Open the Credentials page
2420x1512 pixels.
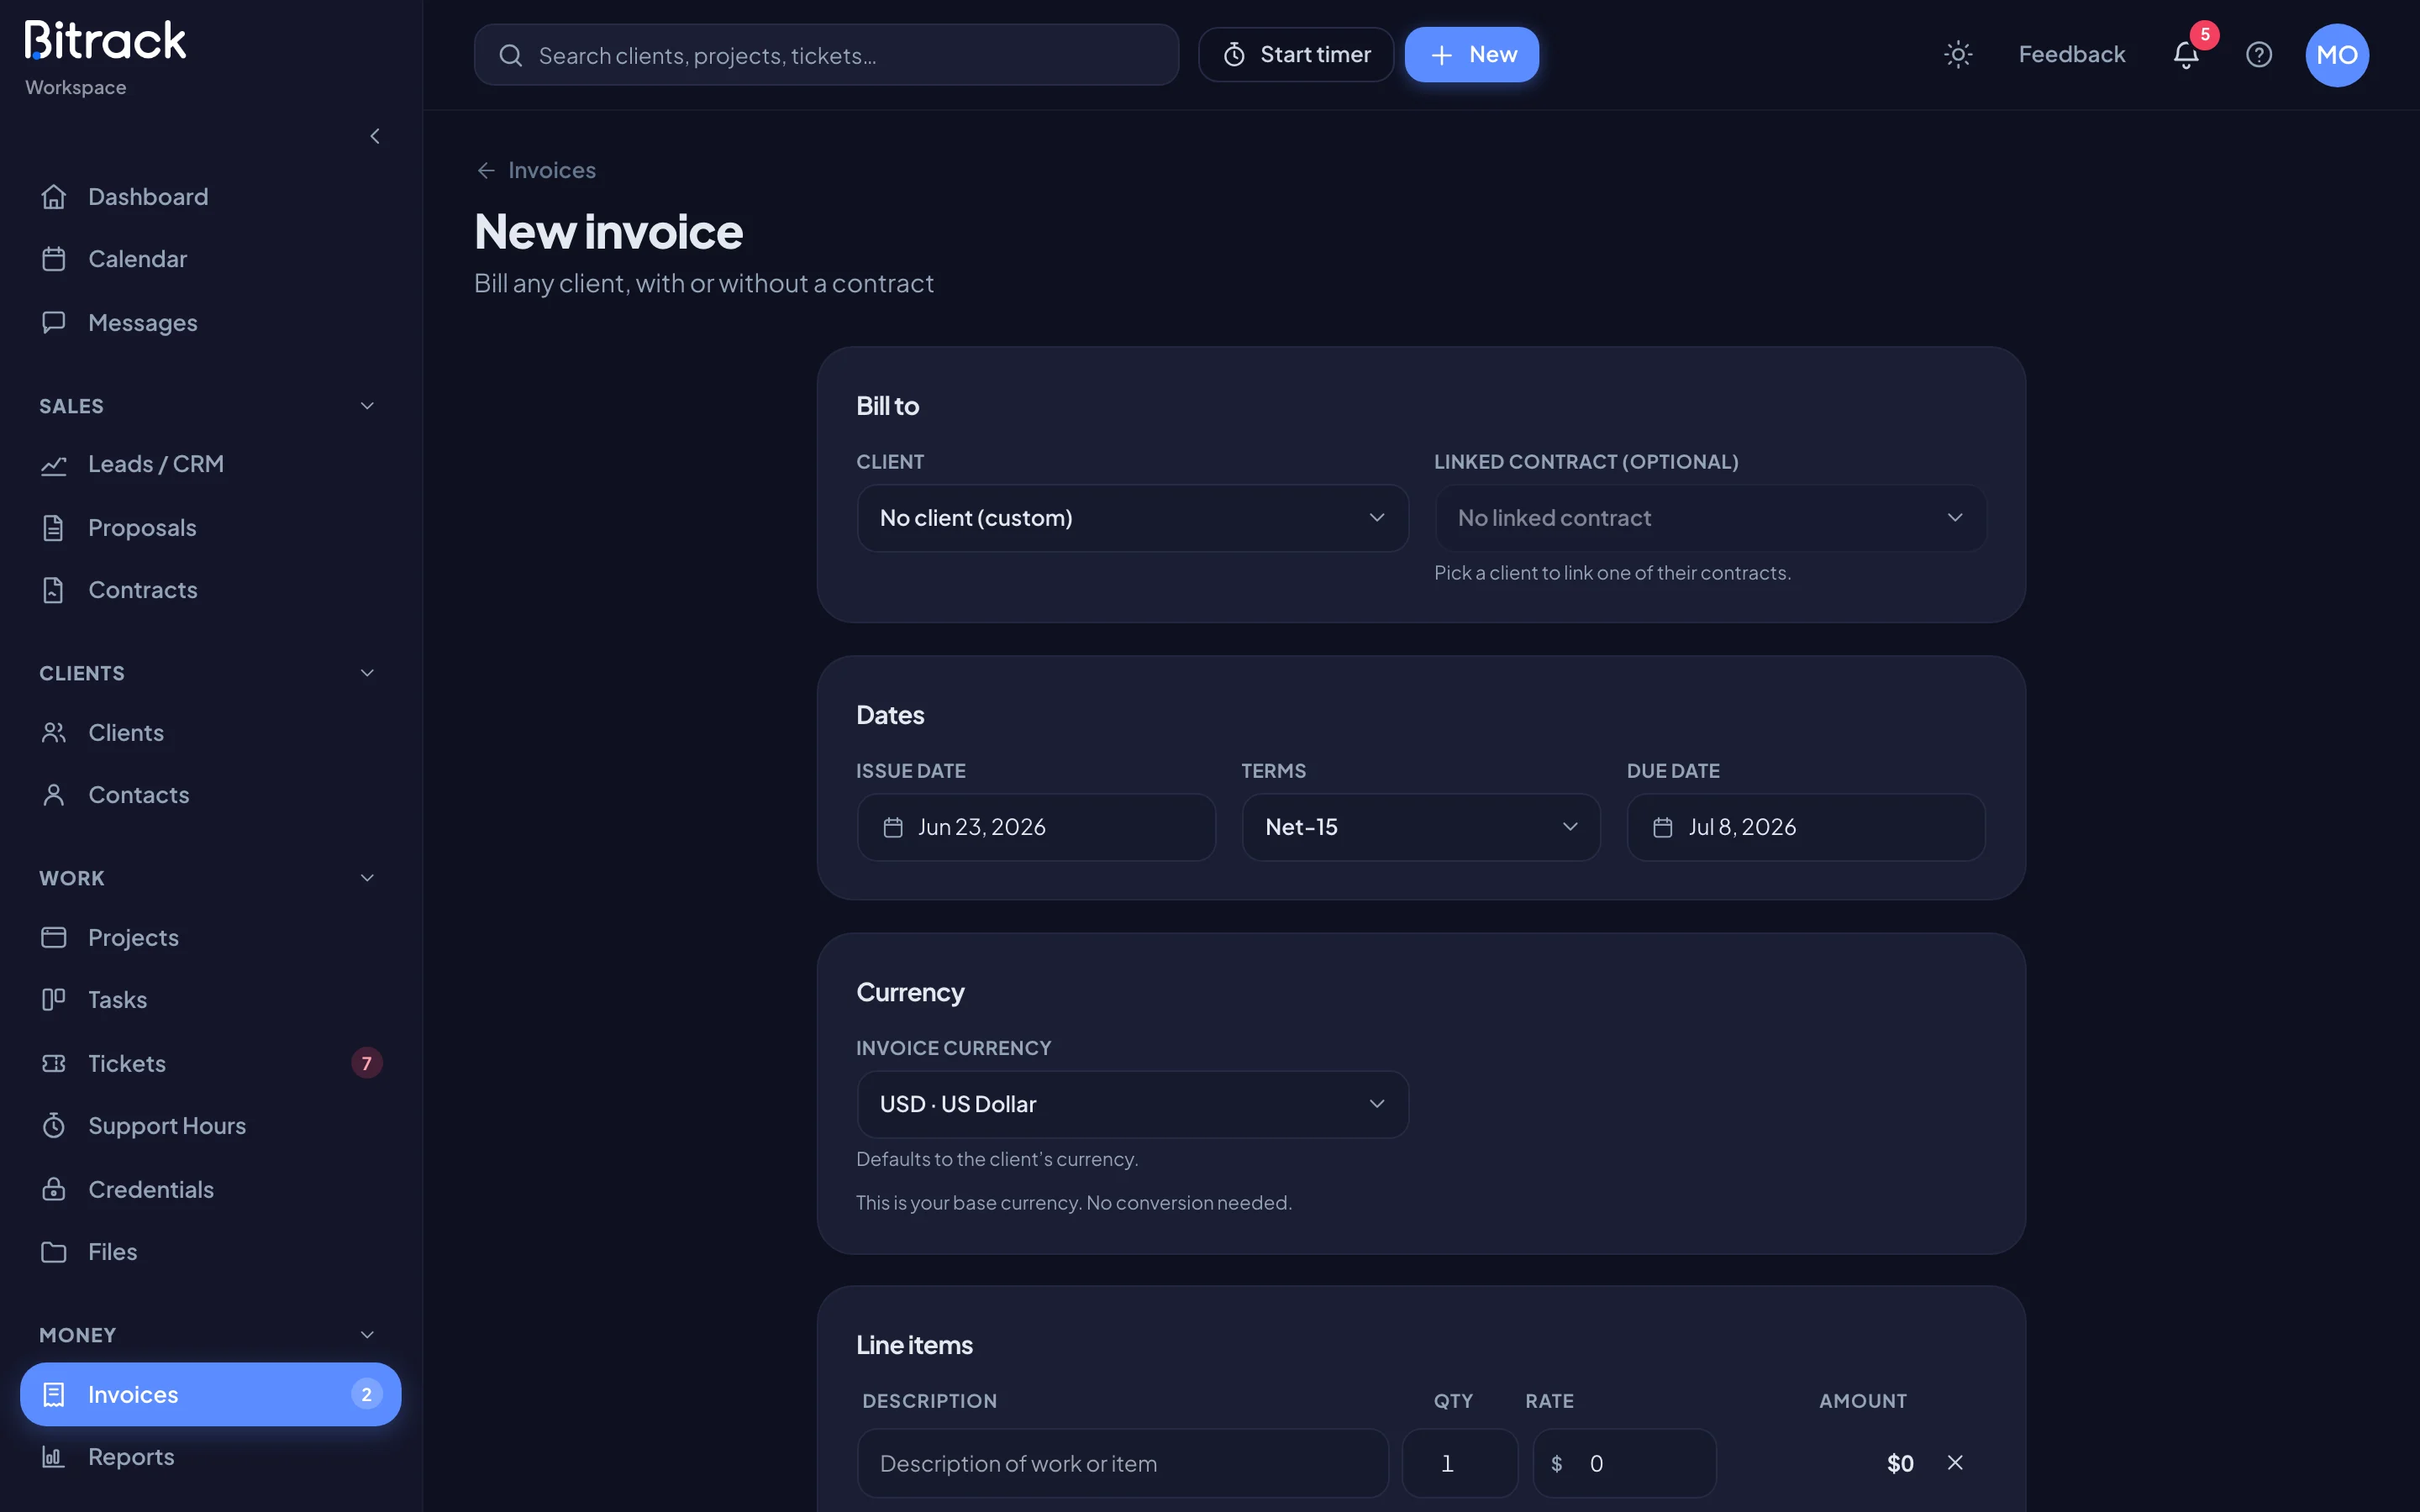211,1189
